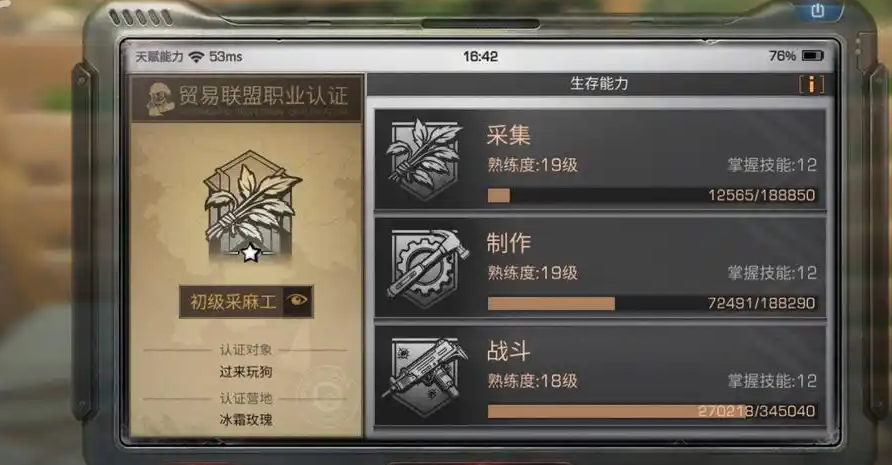Open the orange info icon in the header
892x465 pixels.
click(x=811, y=84)
